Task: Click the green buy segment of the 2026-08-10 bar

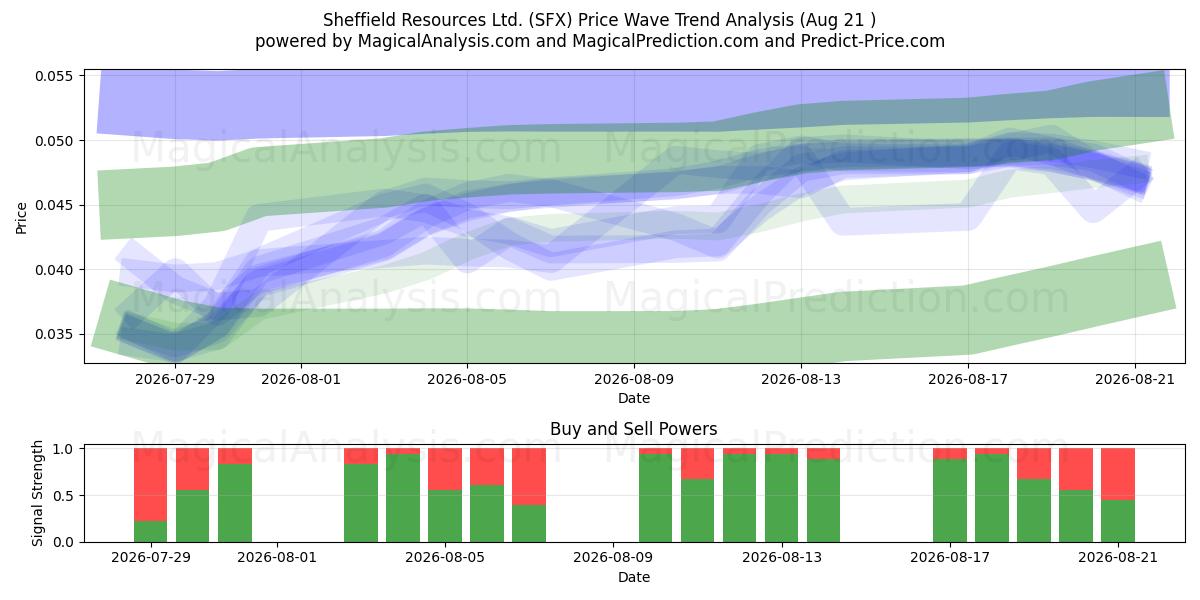Action: click(x=655, y=498)
